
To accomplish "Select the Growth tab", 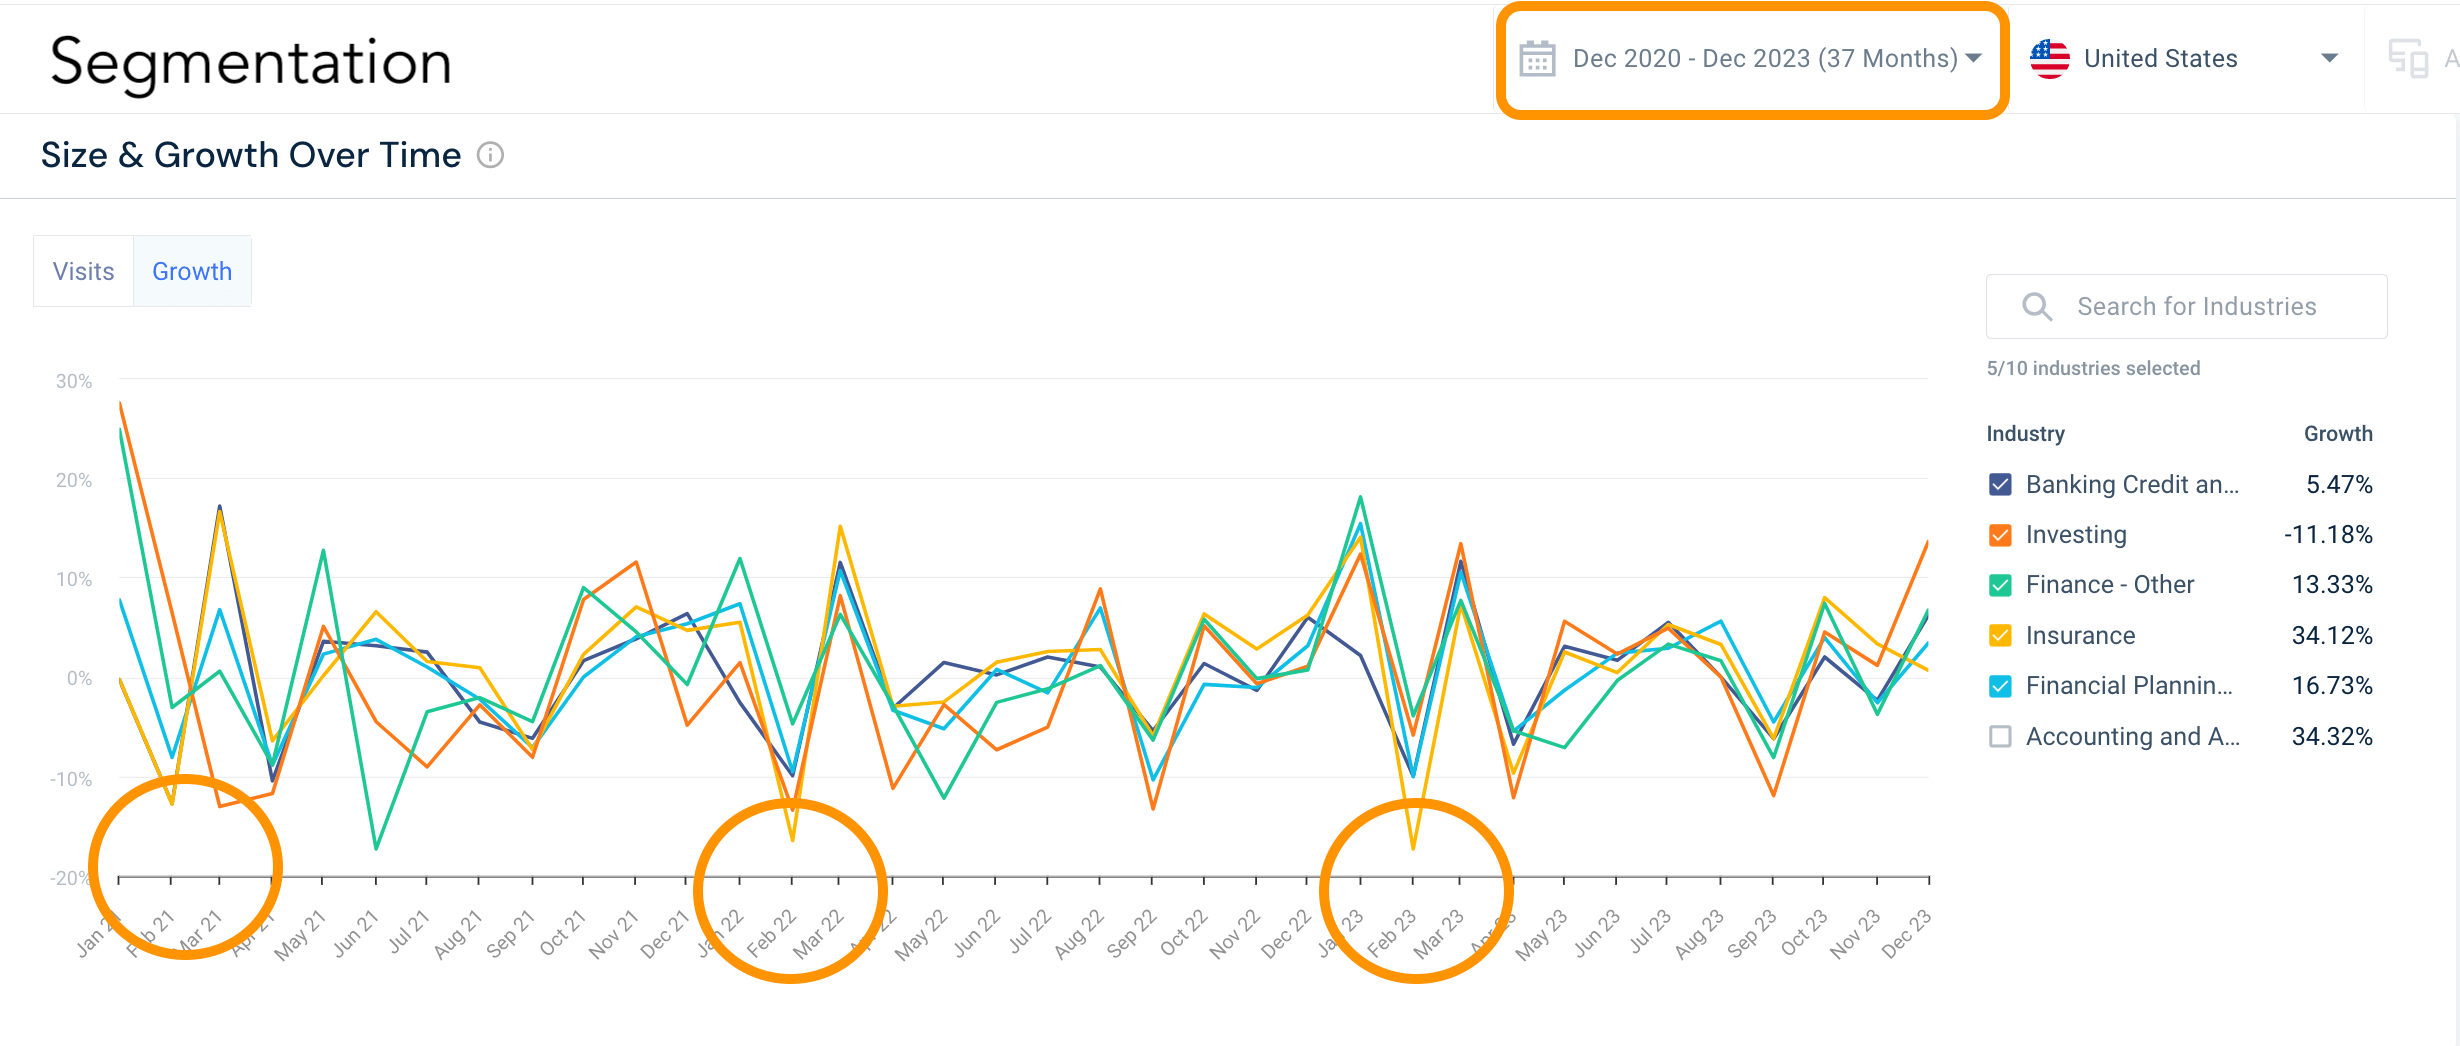I will (192, 270).
